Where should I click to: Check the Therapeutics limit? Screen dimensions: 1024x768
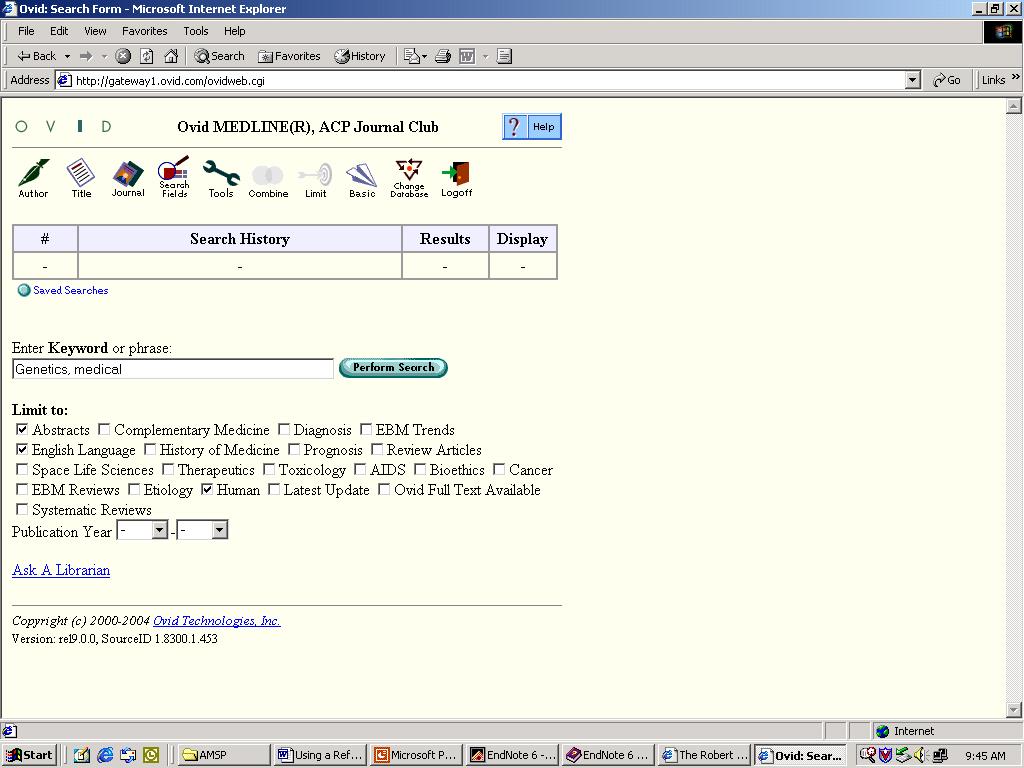click(x=168, y=469)
